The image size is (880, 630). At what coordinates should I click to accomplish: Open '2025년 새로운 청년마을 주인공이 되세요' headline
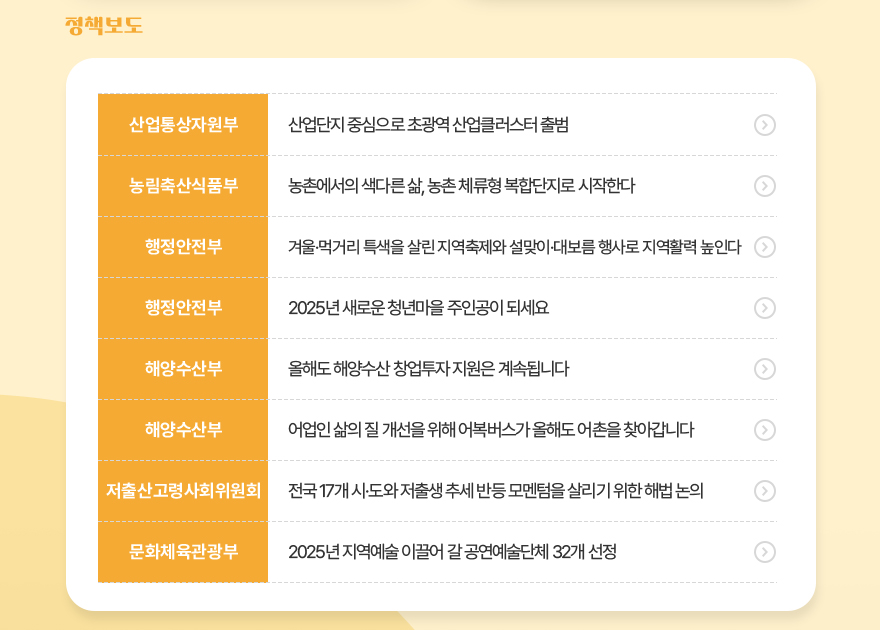pyautogui.click(x=418, y=308)
